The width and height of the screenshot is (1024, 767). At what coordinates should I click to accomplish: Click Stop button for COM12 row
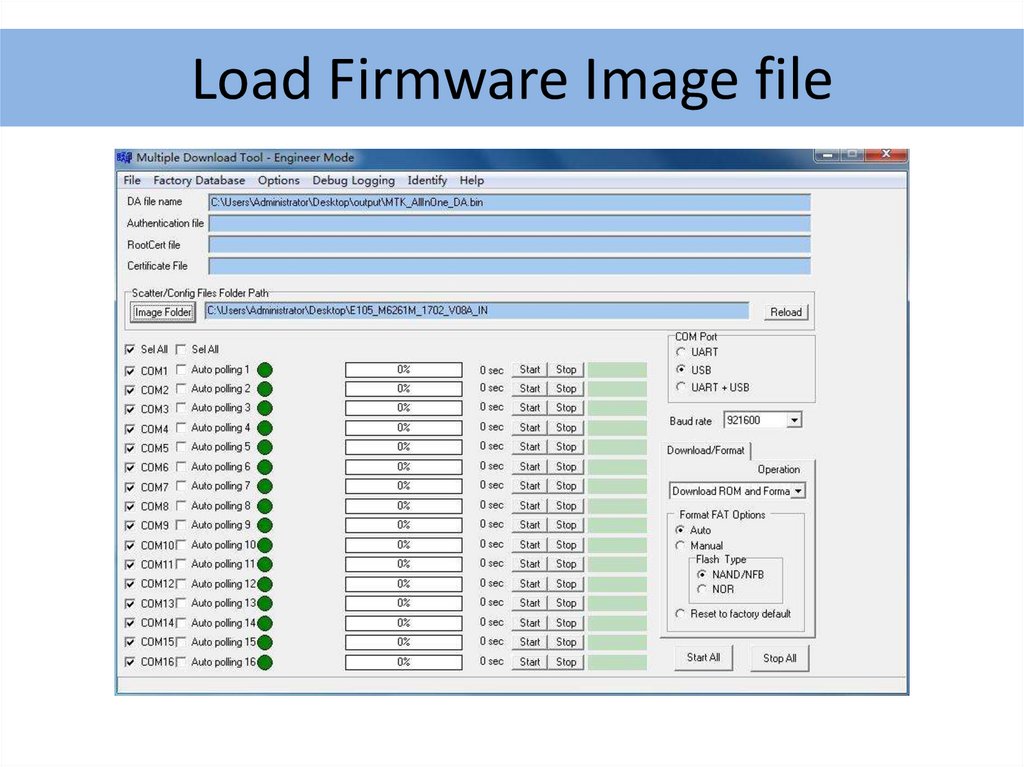tap(566, 583)
